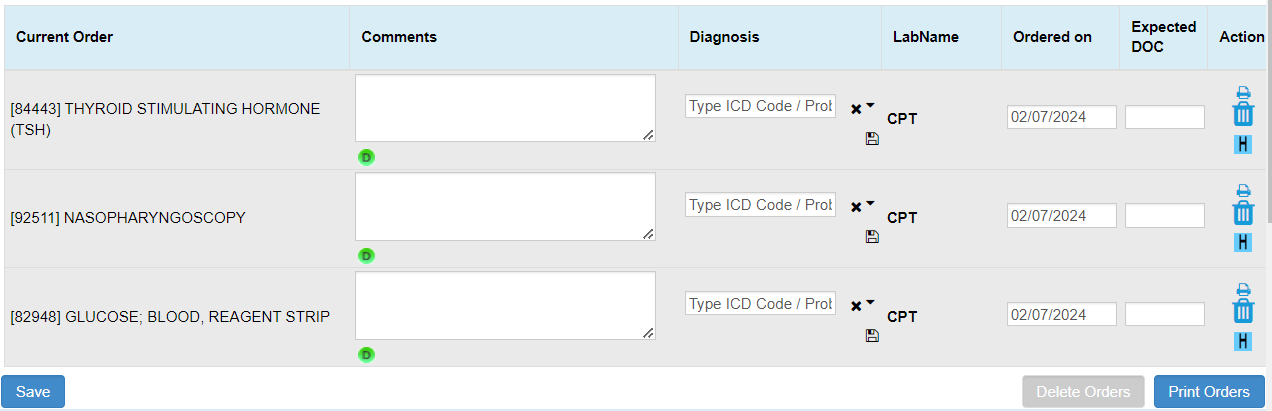The width and height of the screenshot is (1272, 411).
Task: Expand diagnosis dropdown caret for TSH row
Action: 870,105
